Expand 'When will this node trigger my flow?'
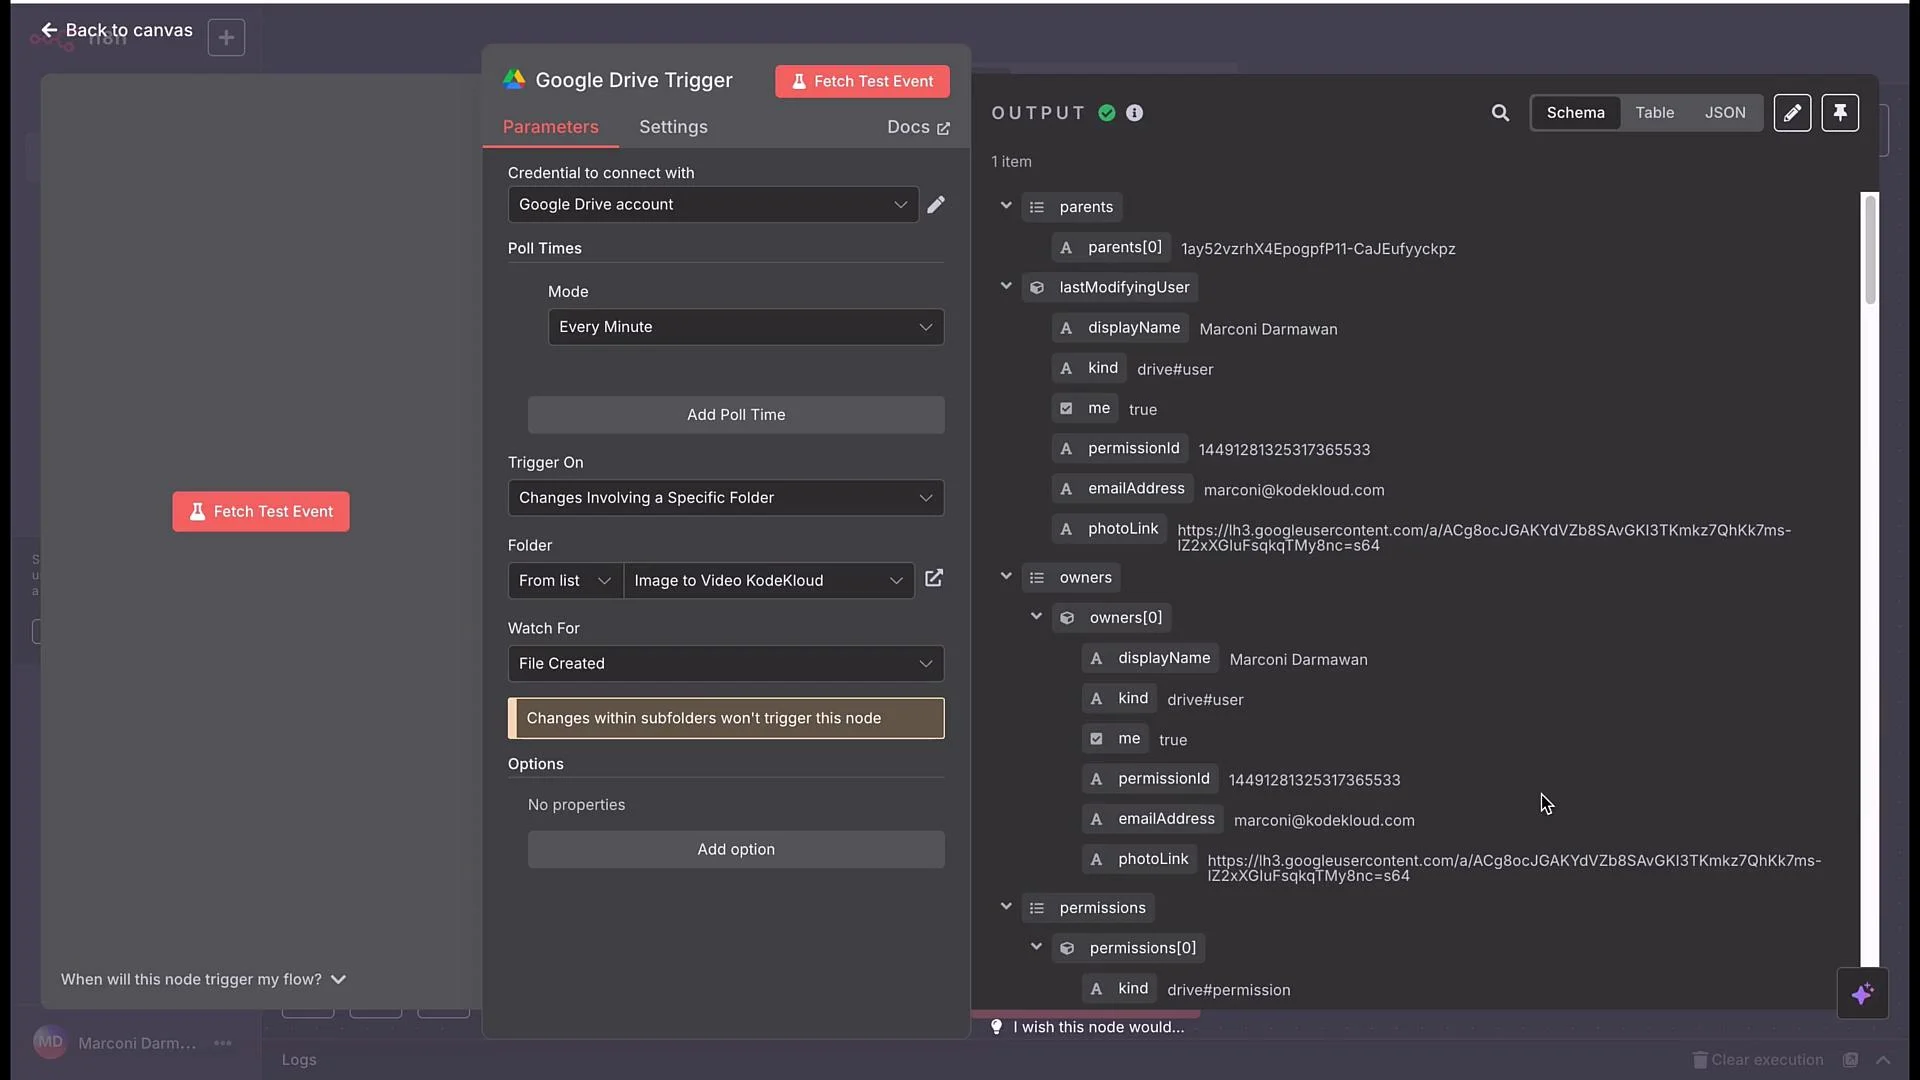1920x1080 pixels. (x=203, y=979)
